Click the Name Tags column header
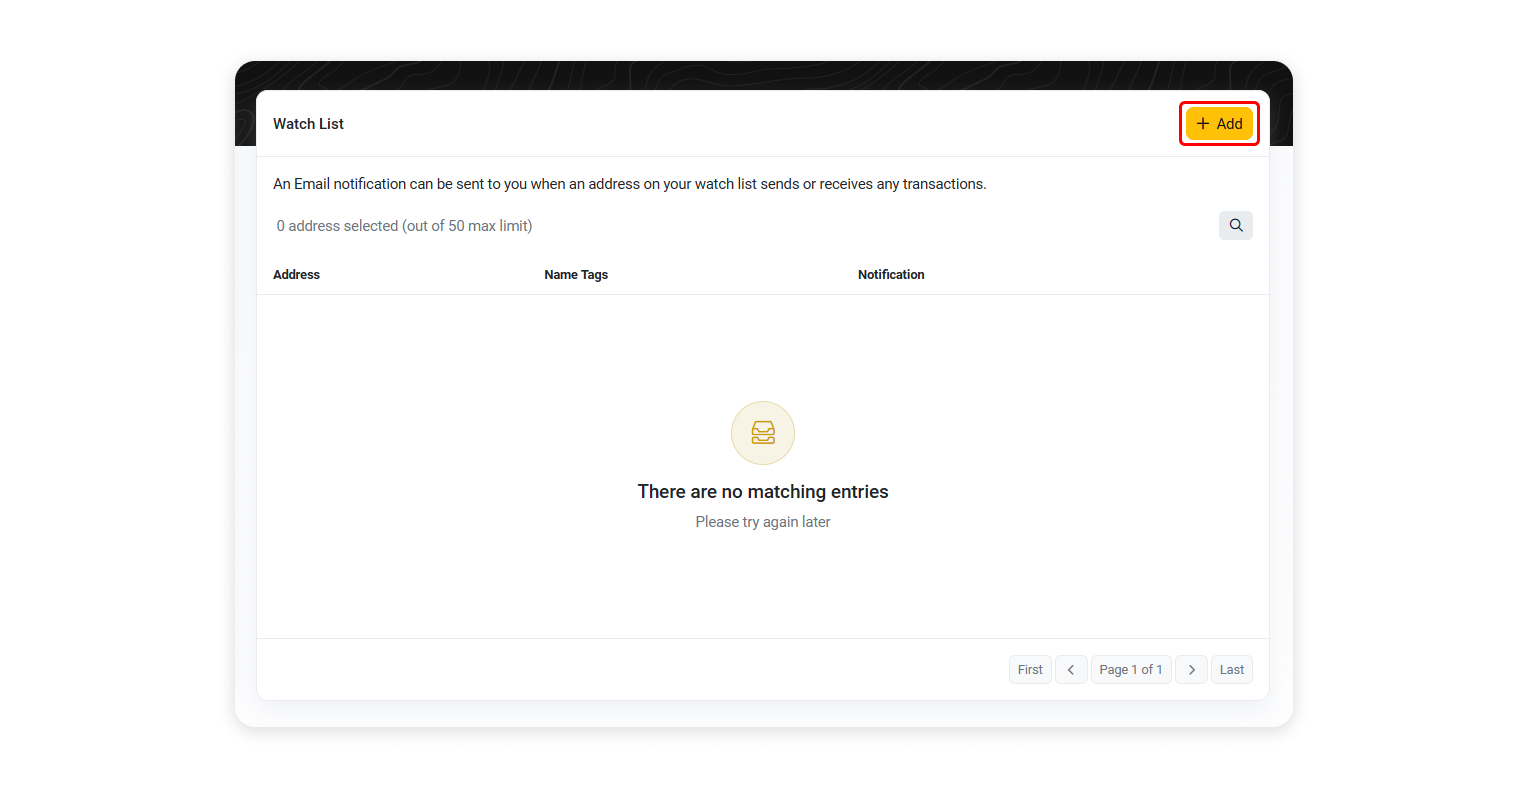 click(x=576, y=275)
